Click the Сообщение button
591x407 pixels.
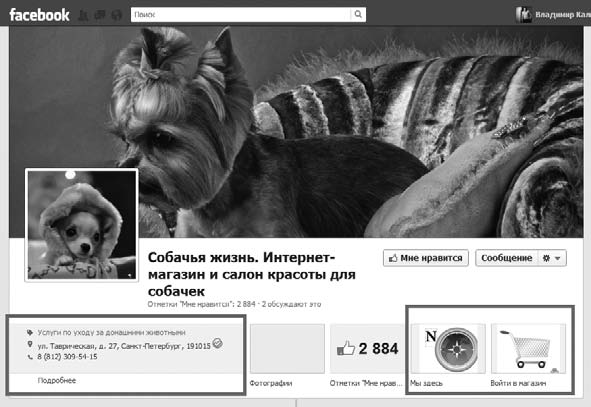(507, 258)
